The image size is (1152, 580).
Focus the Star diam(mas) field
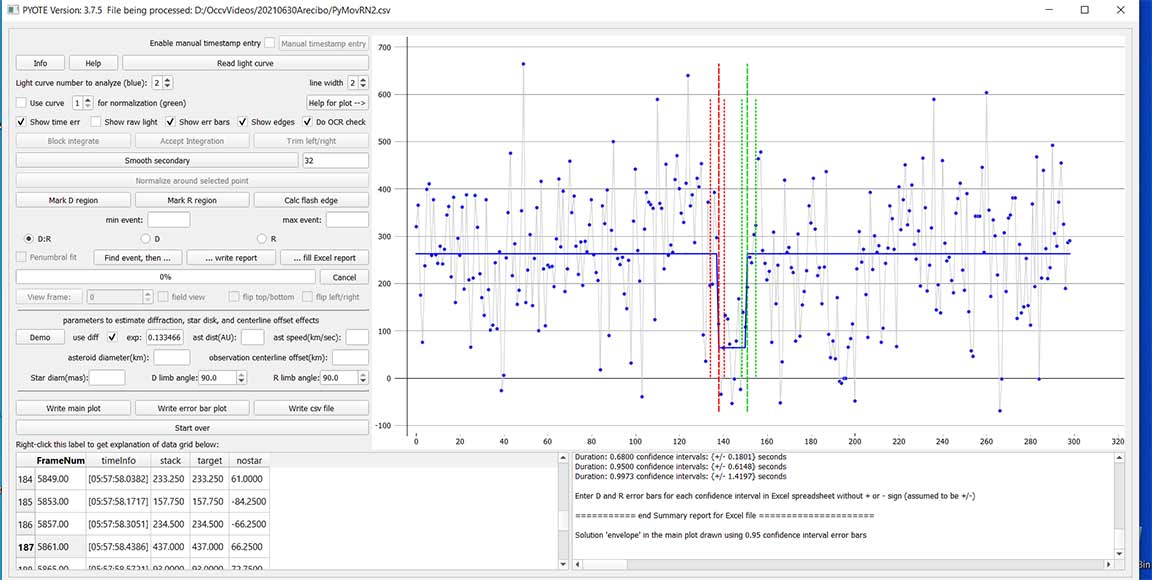click(107, 377)
